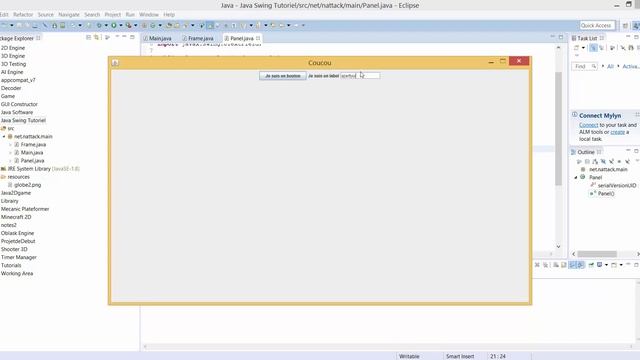Click the 'Je suis un bouton' button

tap(282, 76)
